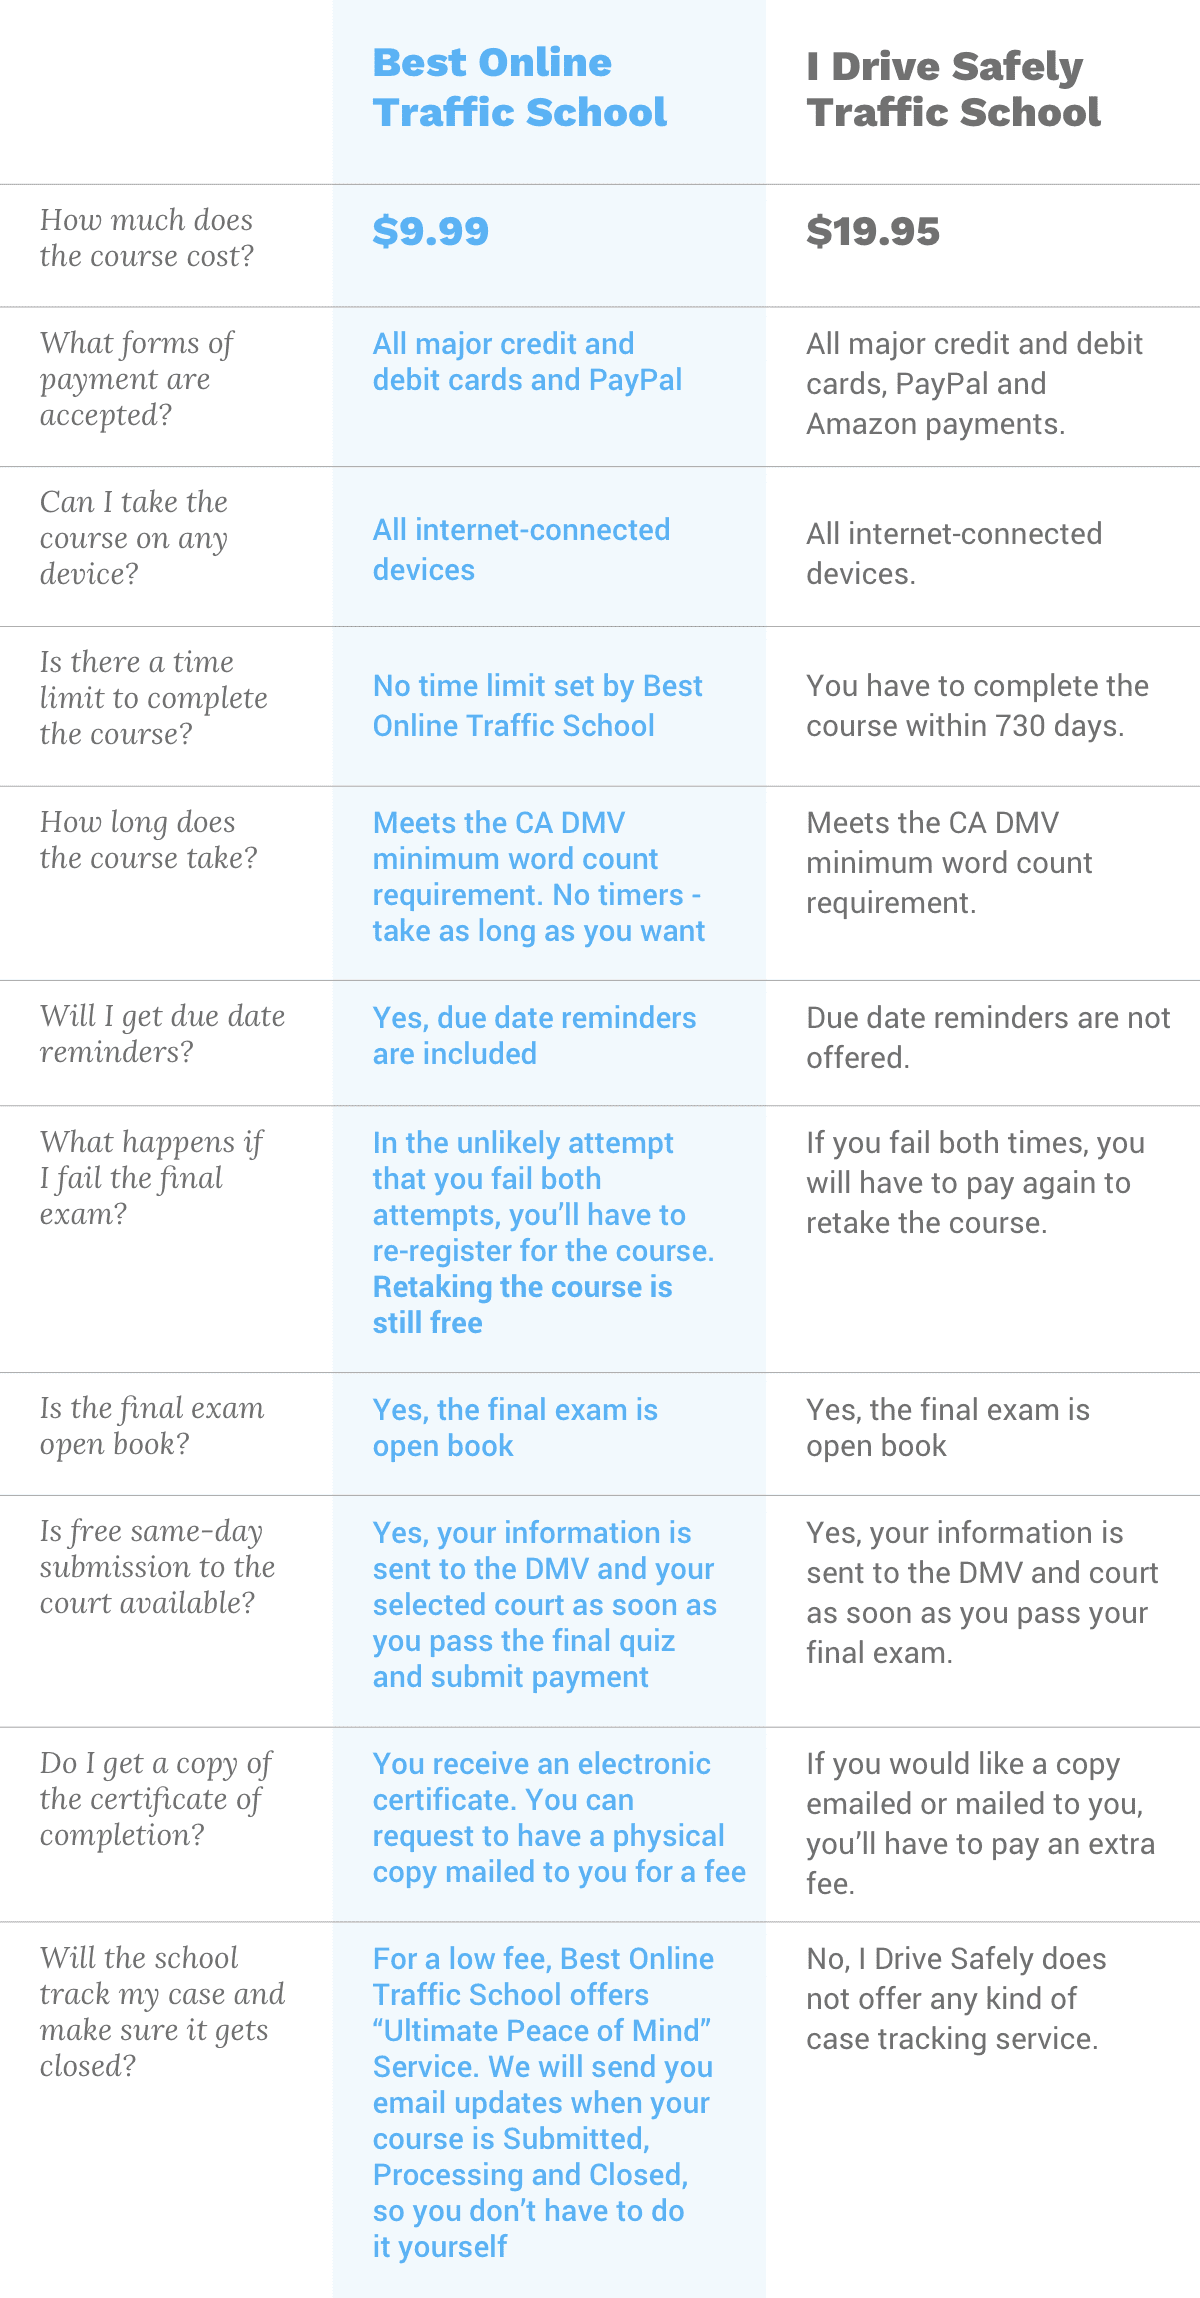The image size is (1200, 2298).
Task: Click the Best Online Traffic School heading
Action: tap(519, 87)
